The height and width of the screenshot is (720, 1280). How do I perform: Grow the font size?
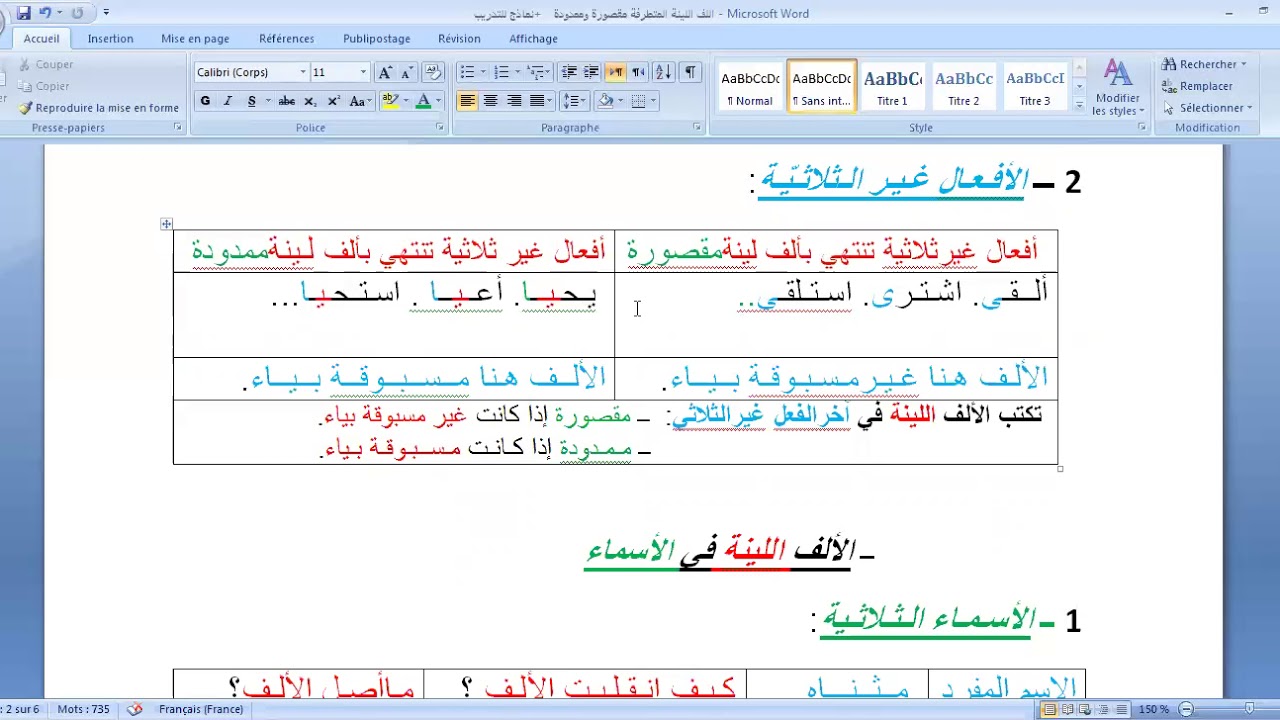pos(385,72)
